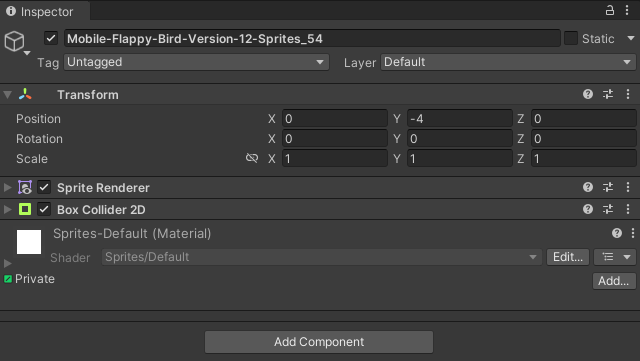640x361 pixels.
Task: Click the Rotation Y field
Action: click(x=460, y=138)
